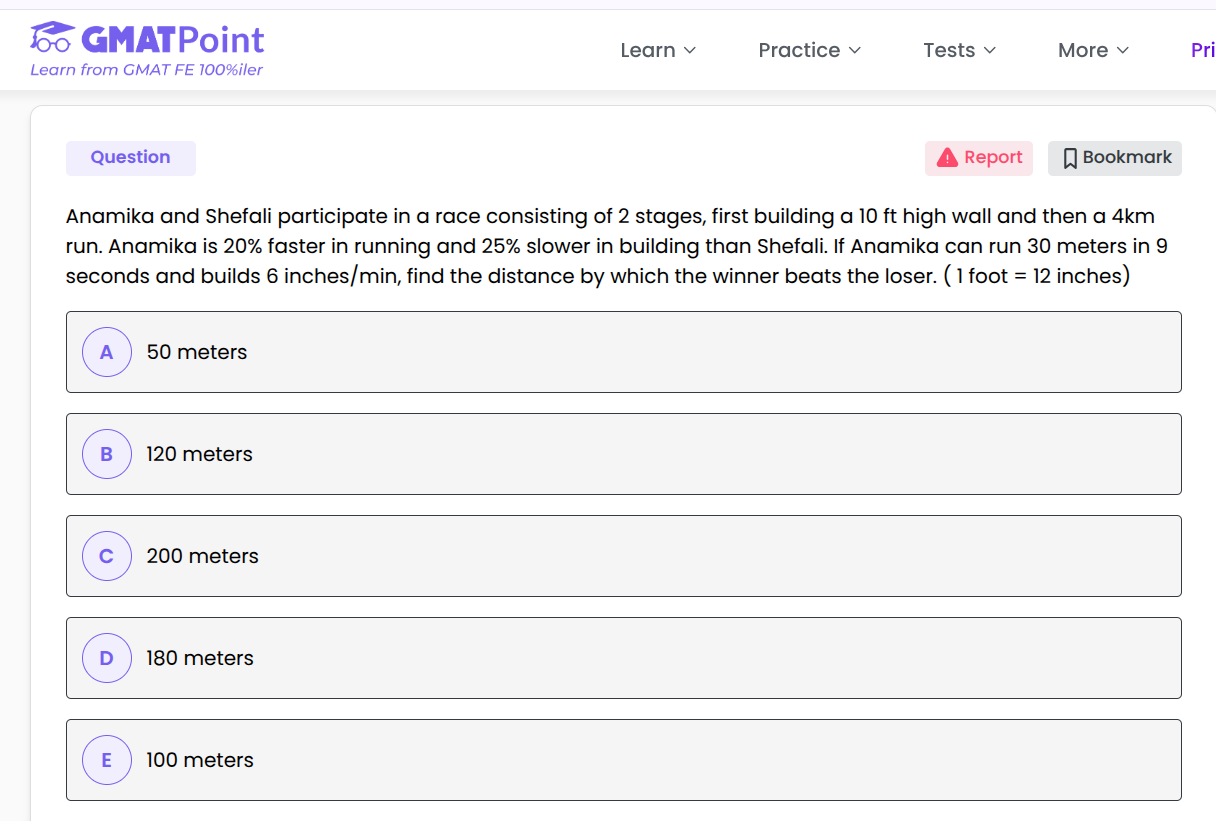Viewport: 1216px width, 821px height.
Task: Pick the 200 meters answer row
Action: pos(623,556)
